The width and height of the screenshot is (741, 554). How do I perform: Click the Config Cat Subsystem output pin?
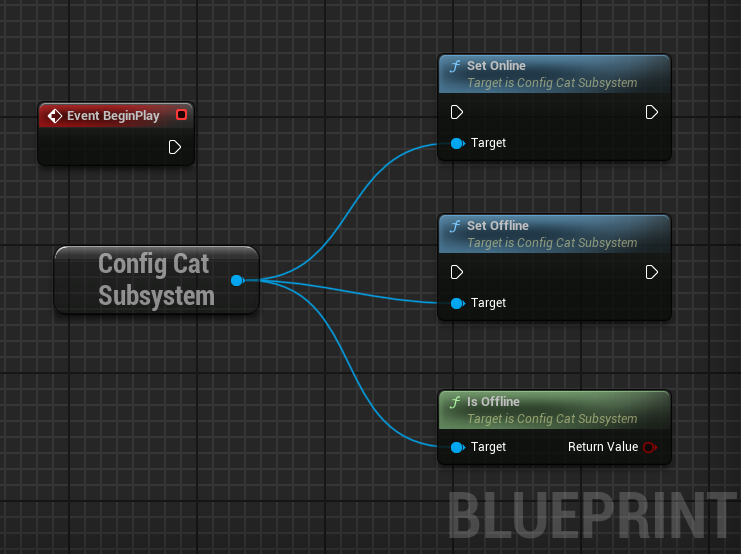click(x=238, y=281)
